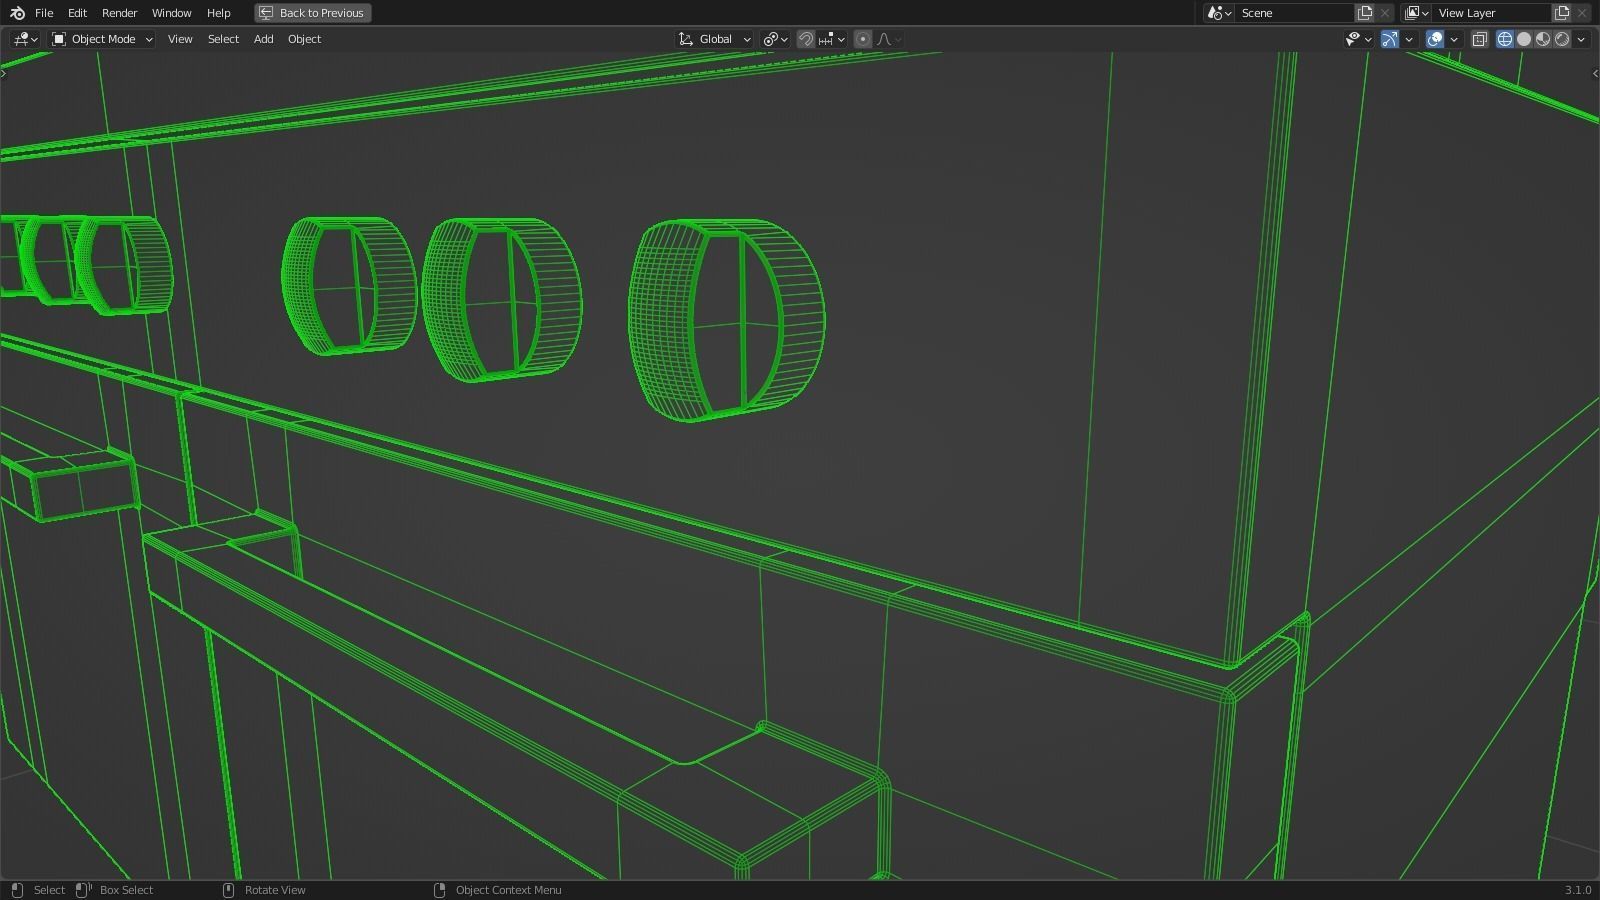Open the Global transform orientation dropdown
This screenshot has height=900, width=1600.
[x=715, y=39]
